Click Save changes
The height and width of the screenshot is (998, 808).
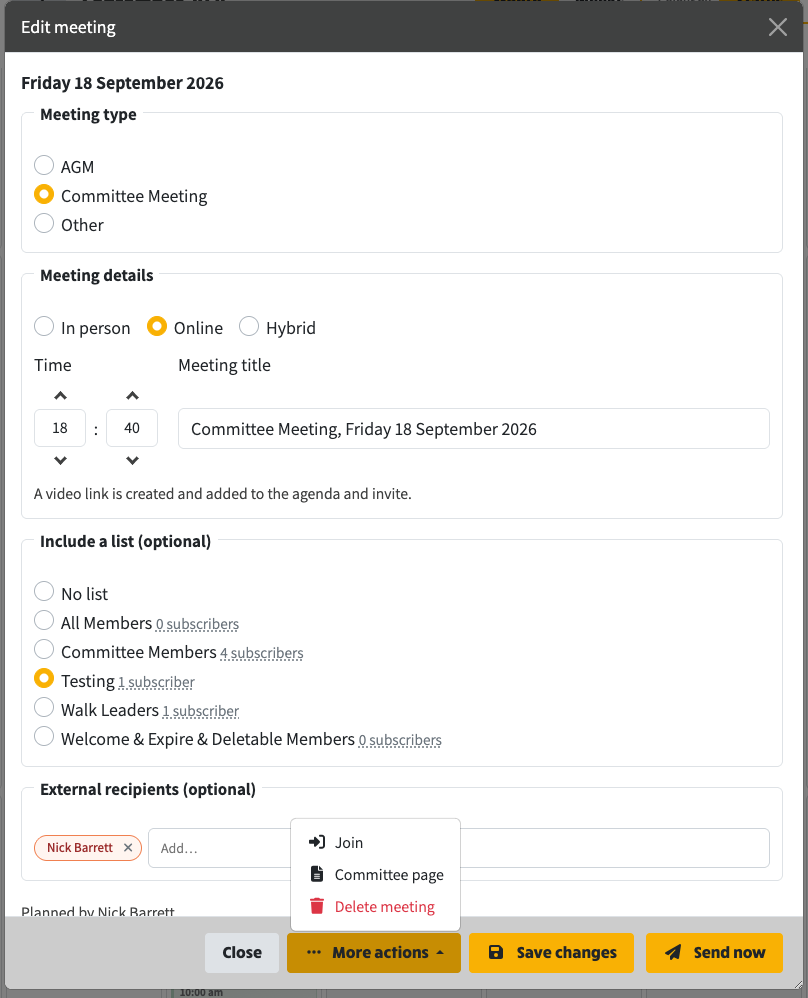point(551,953)
